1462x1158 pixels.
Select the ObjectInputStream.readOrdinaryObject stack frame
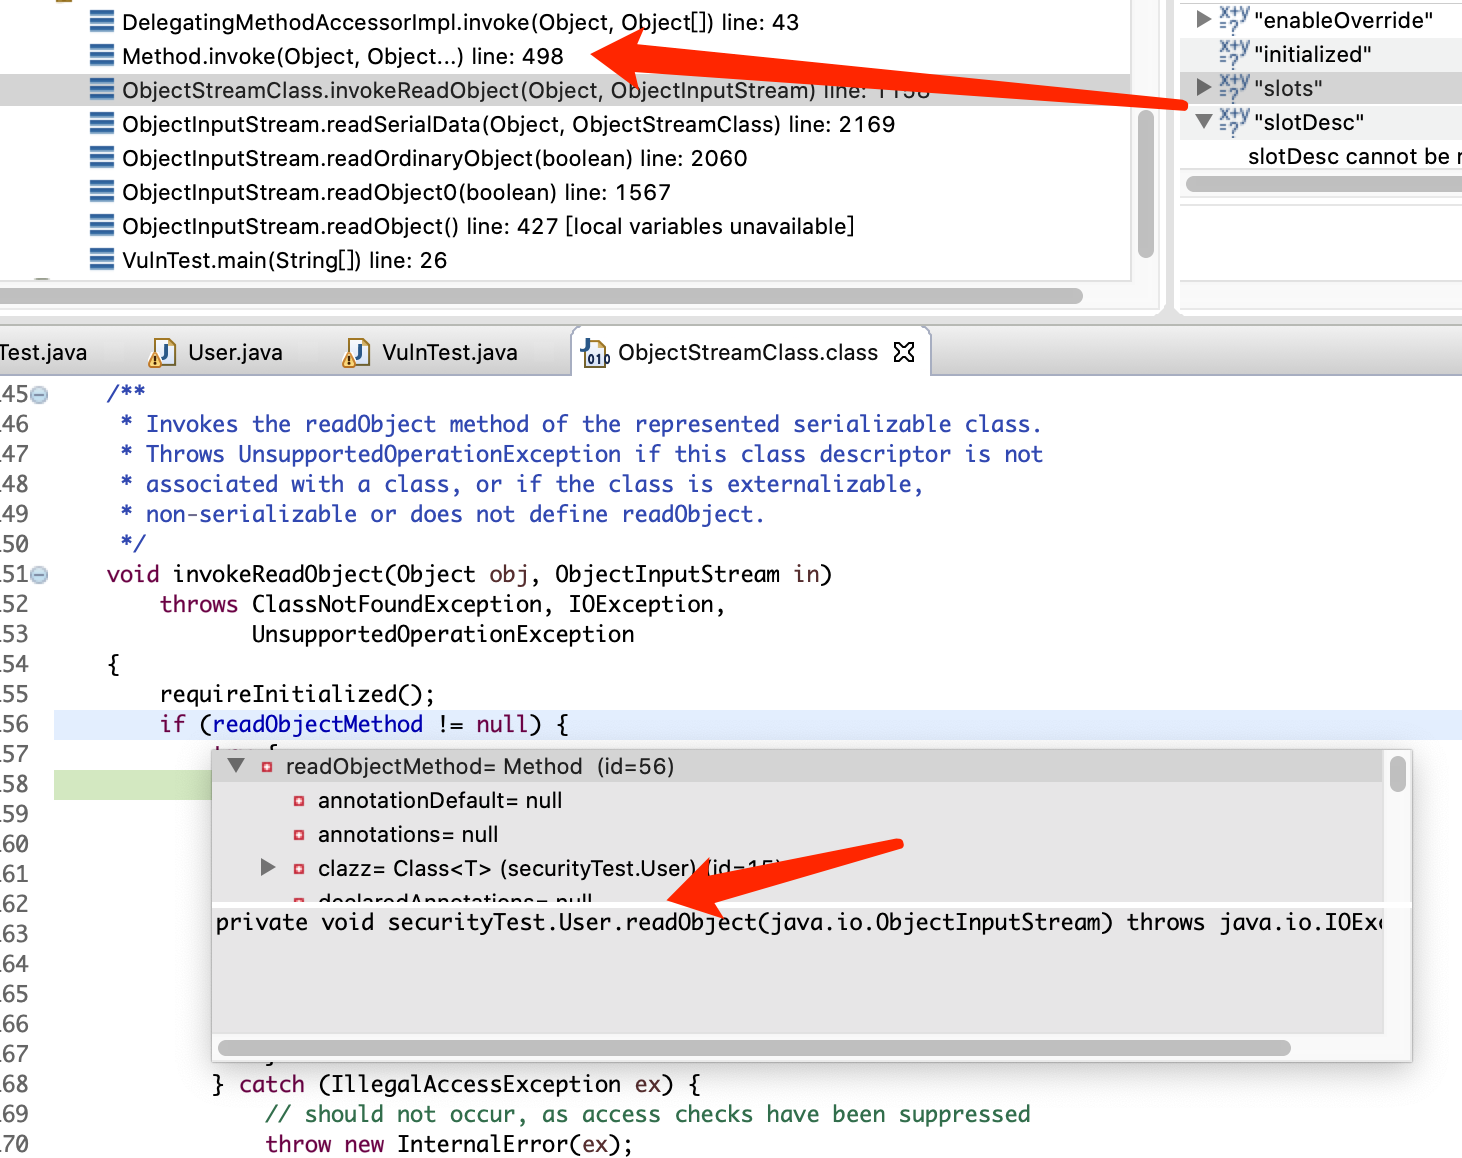434,158
